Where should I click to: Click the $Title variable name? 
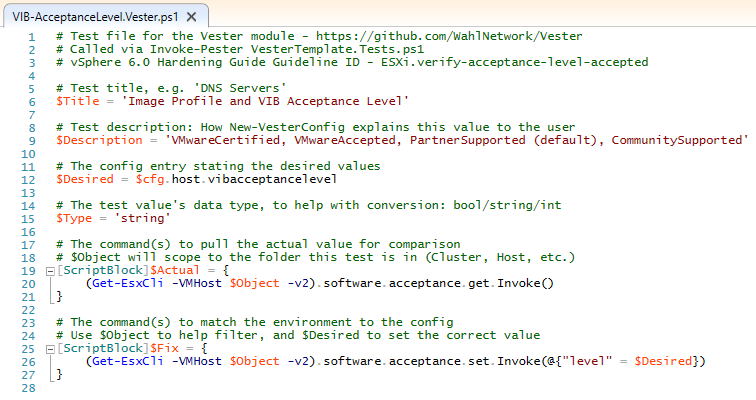pyautogui.click(x=77, y=102)
